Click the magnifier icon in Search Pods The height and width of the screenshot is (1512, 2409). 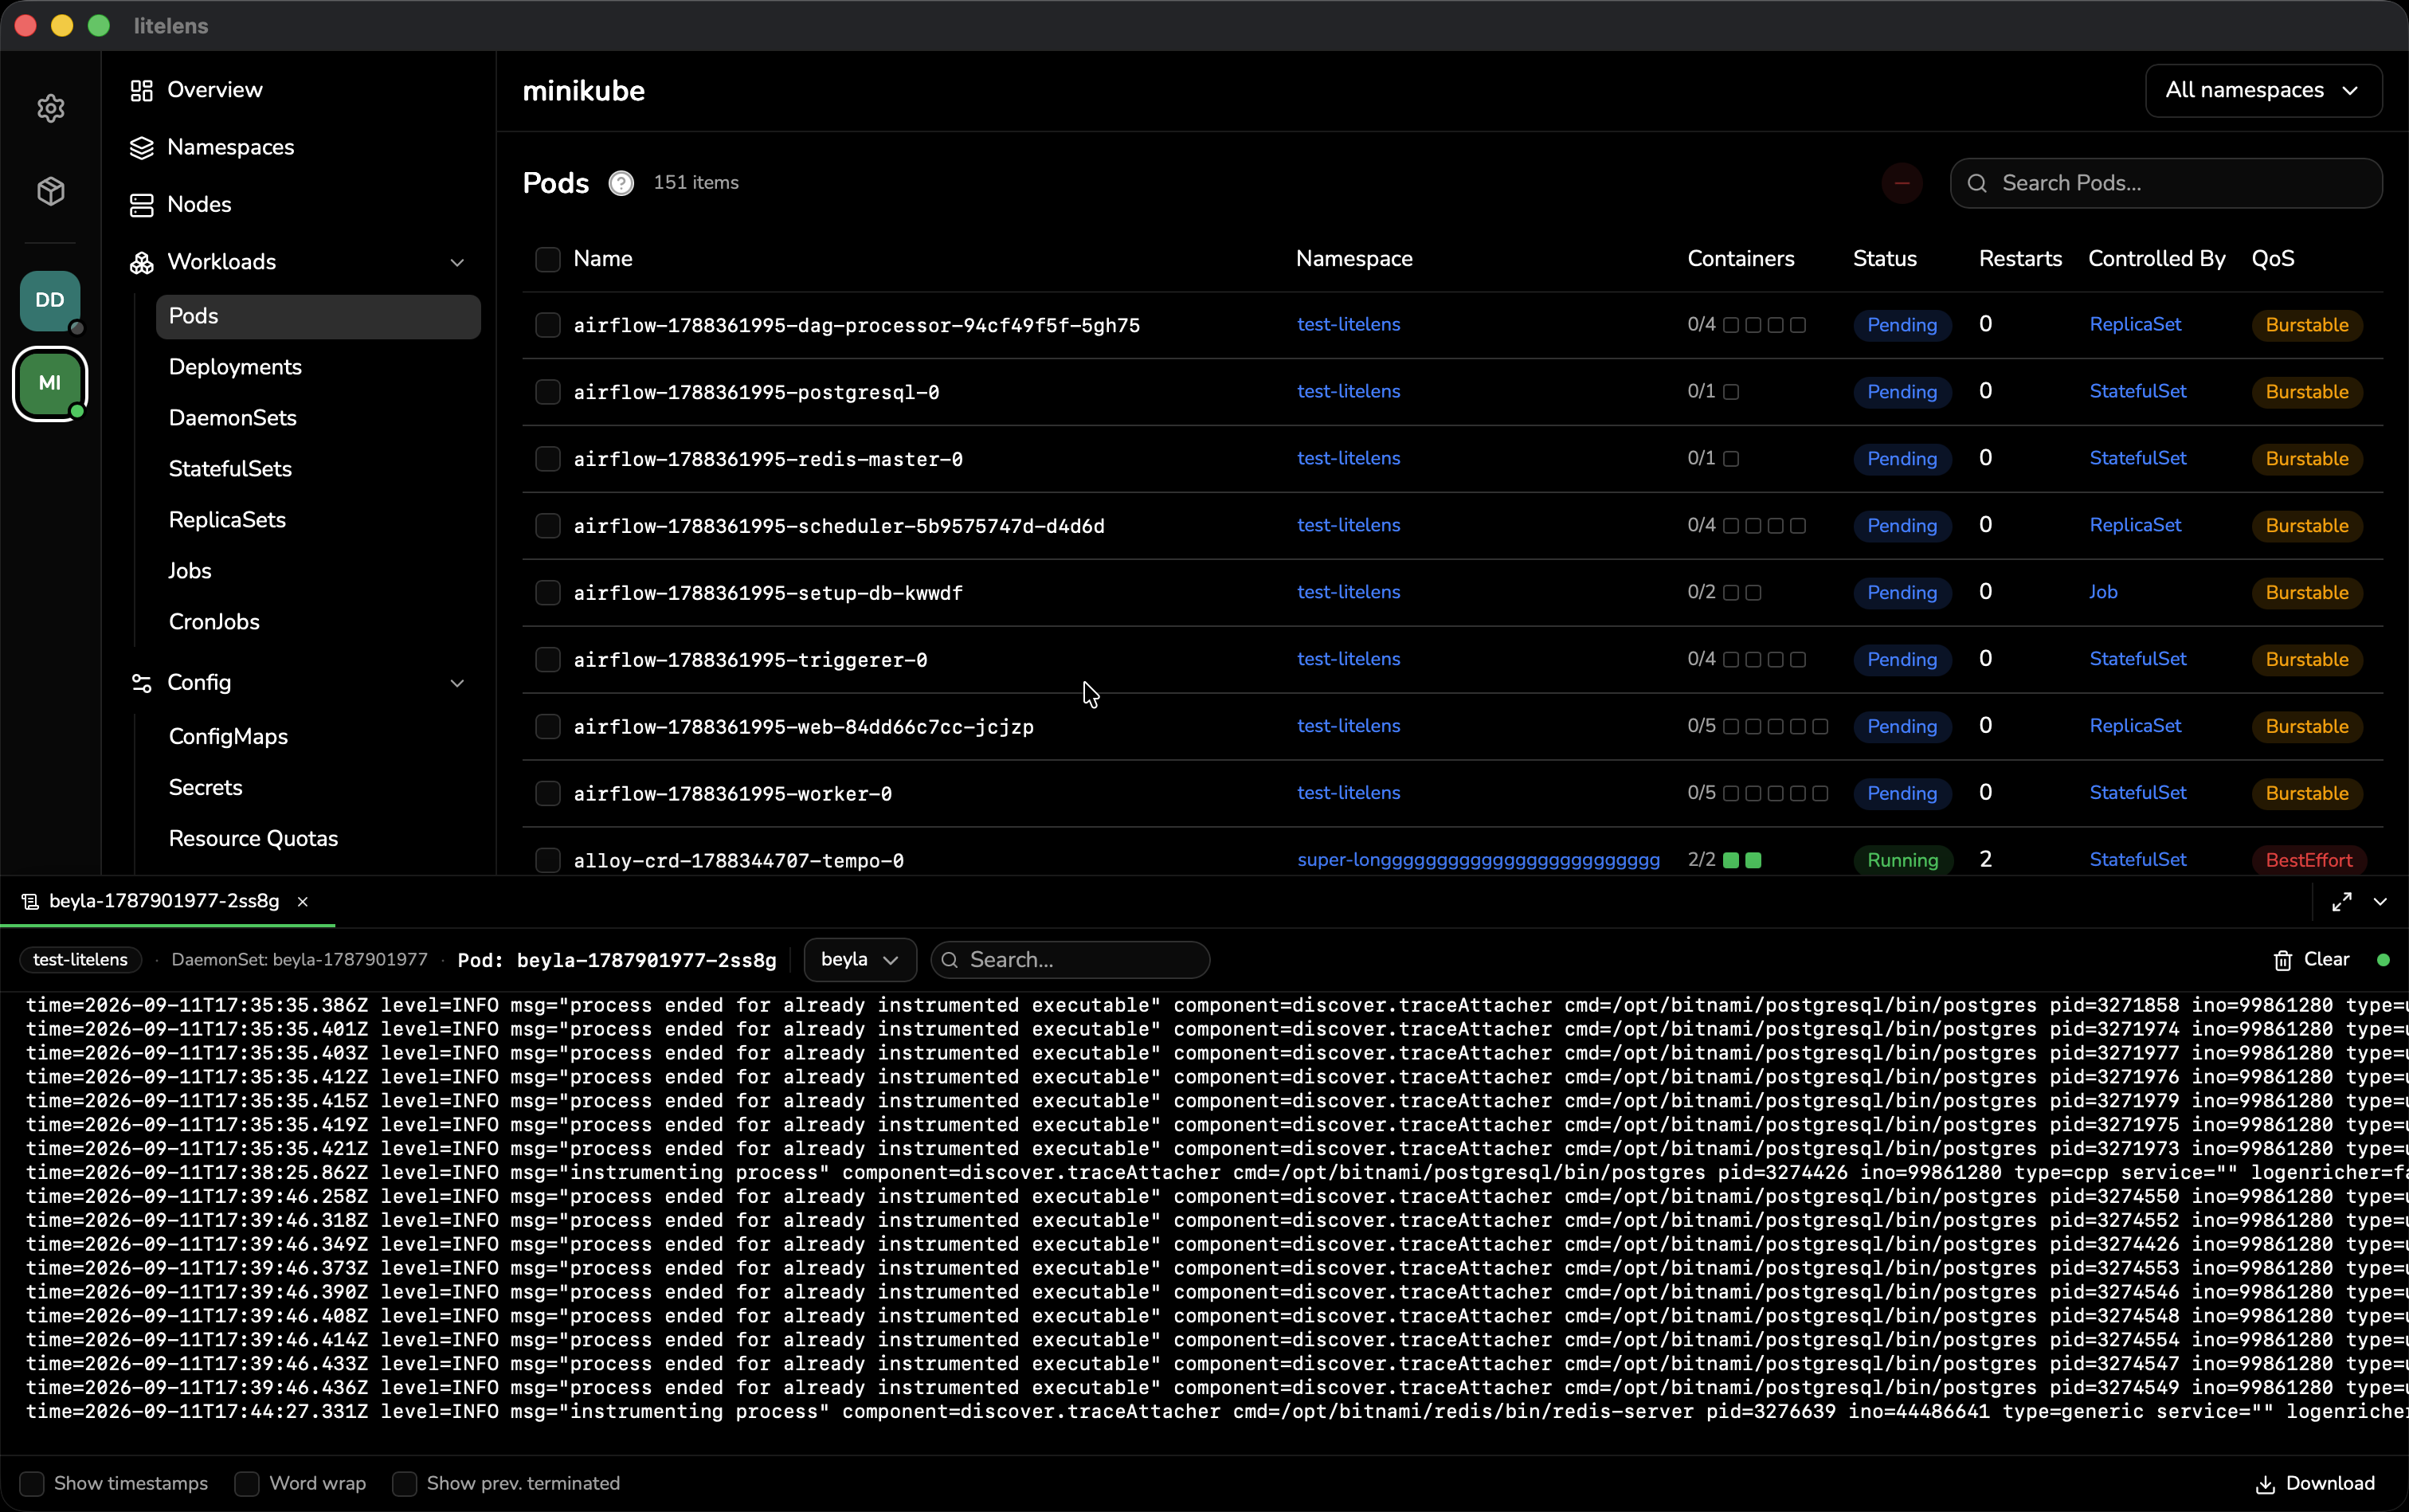[x=1977, y=183]
